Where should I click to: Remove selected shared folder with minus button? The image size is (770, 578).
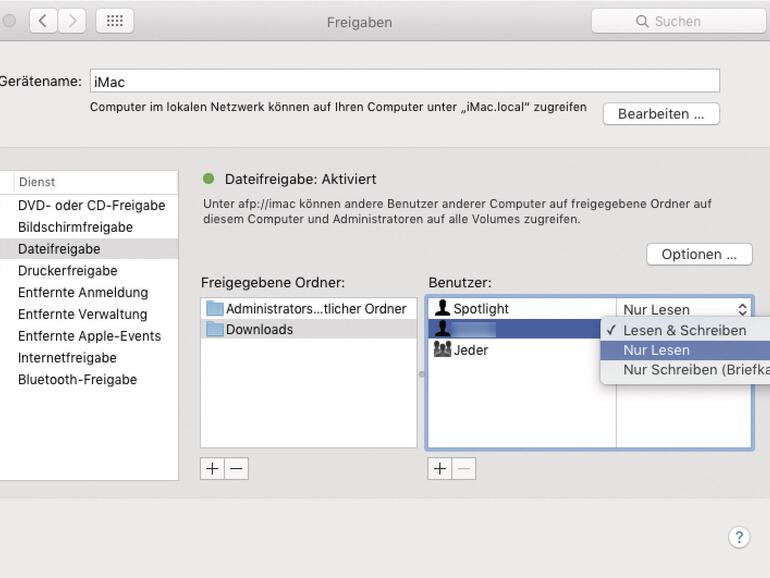pos(236,468)
